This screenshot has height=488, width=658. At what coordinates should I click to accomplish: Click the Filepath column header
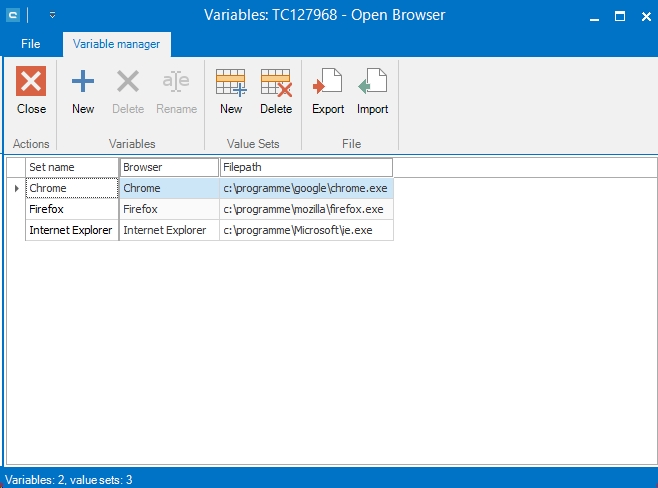[x=306, y=167]
